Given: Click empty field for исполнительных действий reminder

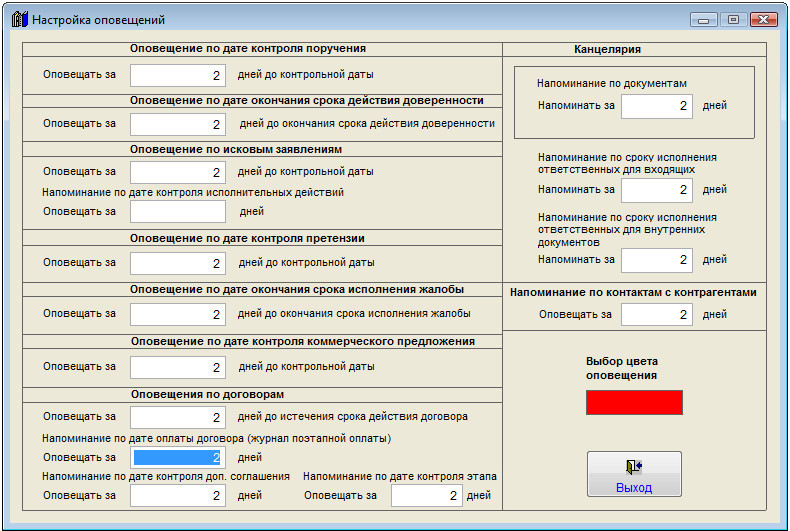Looking at the screenshot, I should [x=178, y=212].
